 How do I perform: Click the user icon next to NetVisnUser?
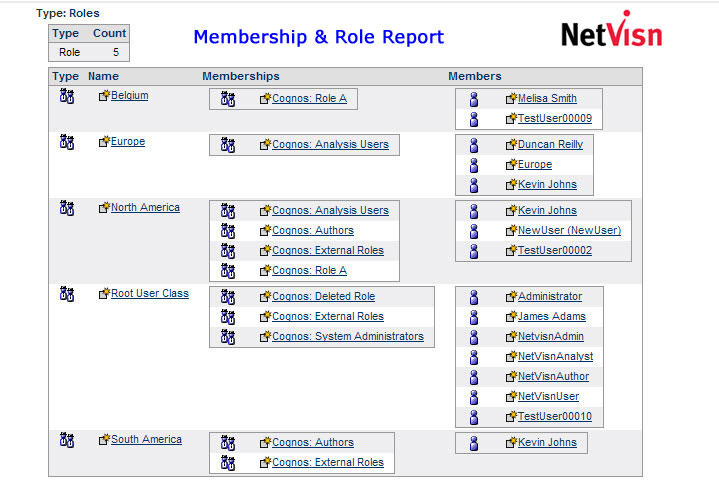click(x=474, y=397)
